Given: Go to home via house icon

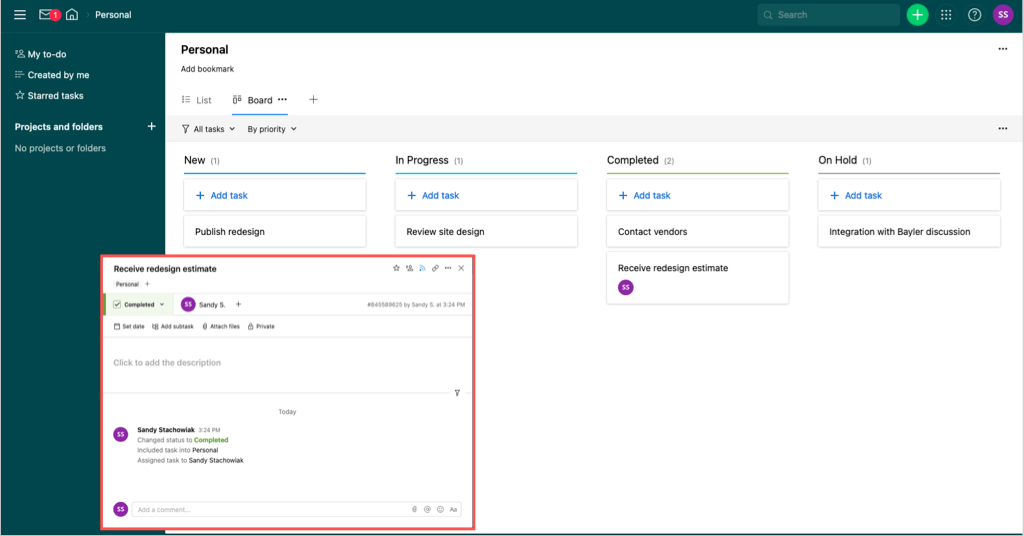Looking at the screenshot, I should [x=72, y=15].
